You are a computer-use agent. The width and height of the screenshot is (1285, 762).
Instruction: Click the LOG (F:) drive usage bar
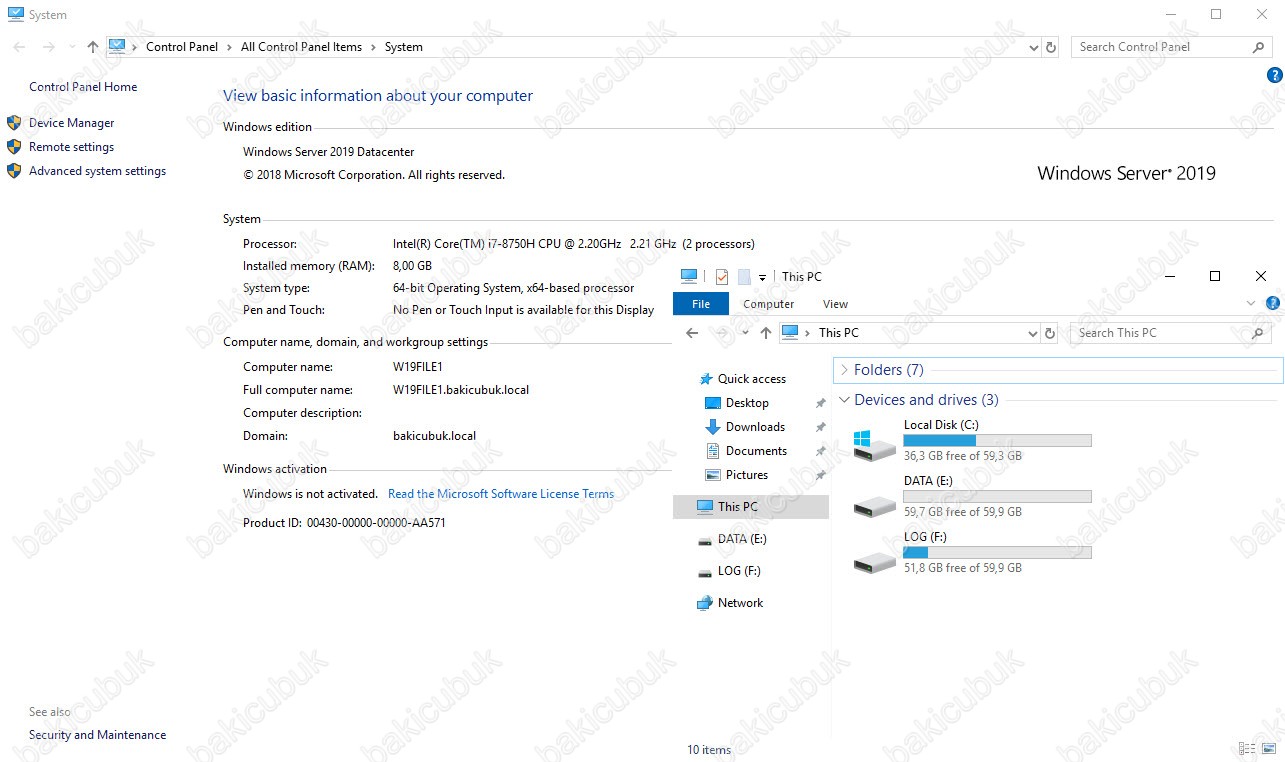tap(997, 552)
